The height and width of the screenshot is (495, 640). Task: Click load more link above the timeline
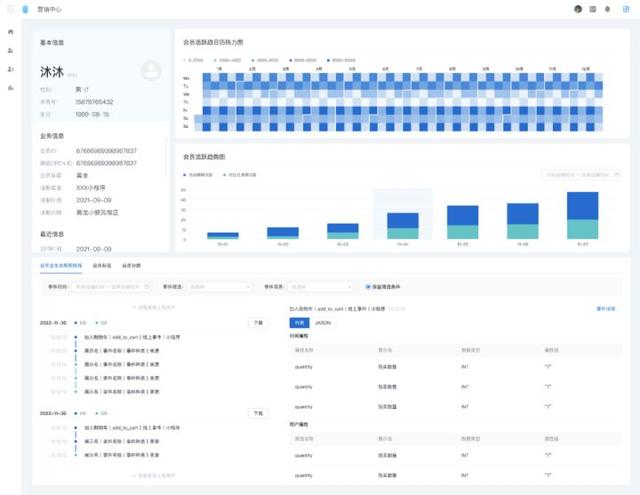pyautogui.click(x=153, y=307)
